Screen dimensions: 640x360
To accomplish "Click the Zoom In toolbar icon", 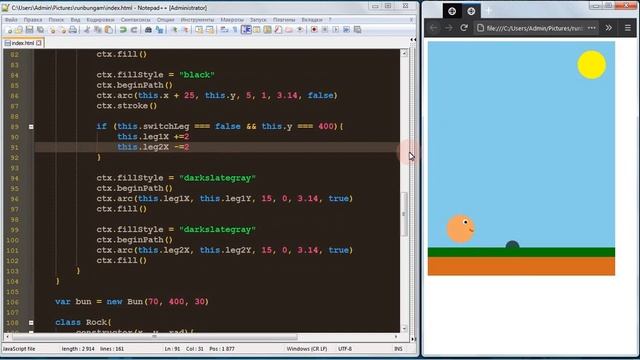I will (x=174, y=29).
